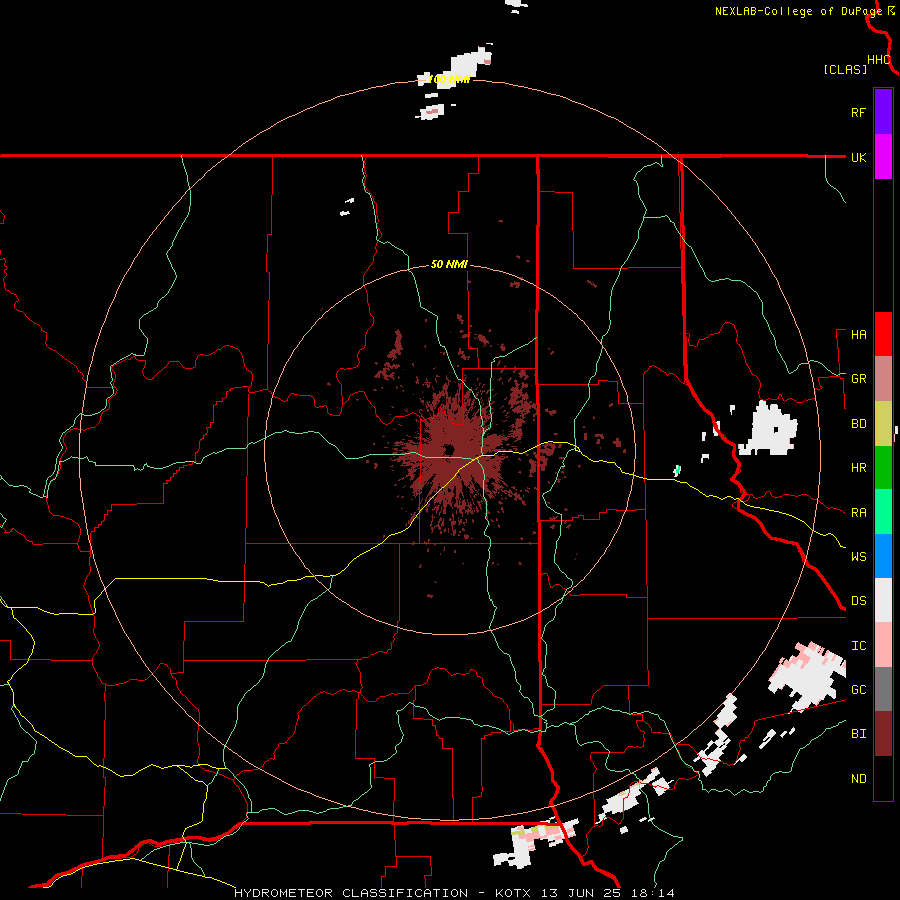
Task: Click the 'WS' legend label text
Action: click(x=858, y=557)
